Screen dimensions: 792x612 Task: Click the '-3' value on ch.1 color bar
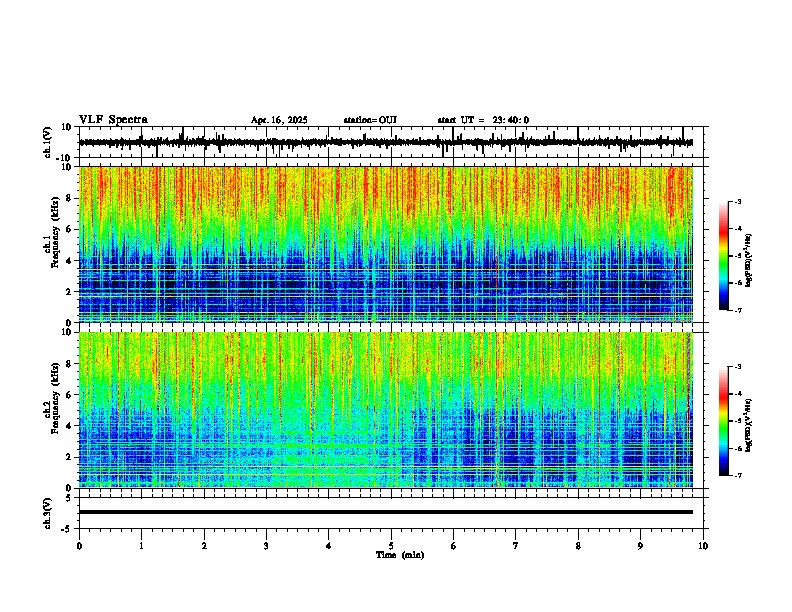(737, 202)
